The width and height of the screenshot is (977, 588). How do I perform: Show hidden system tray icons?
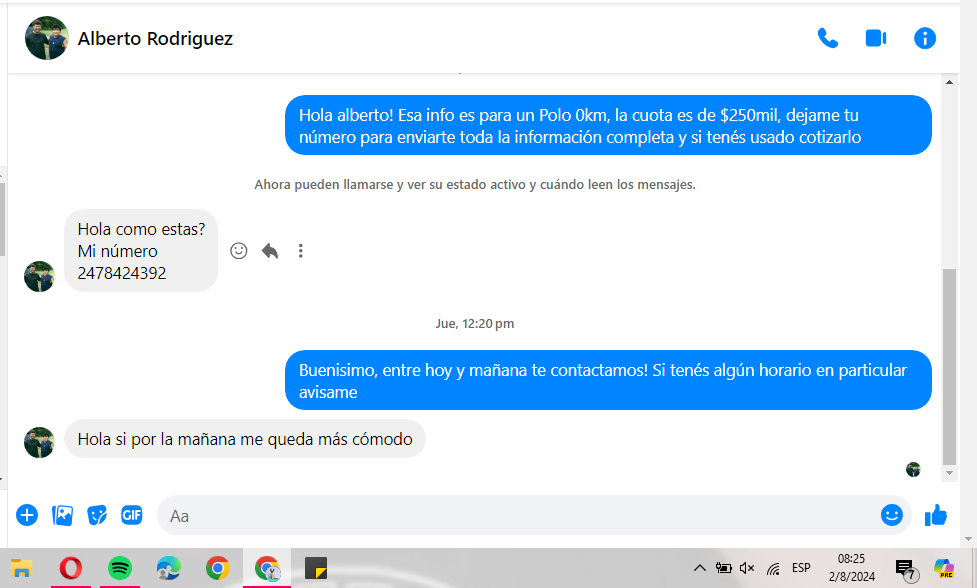coord(700,568)
